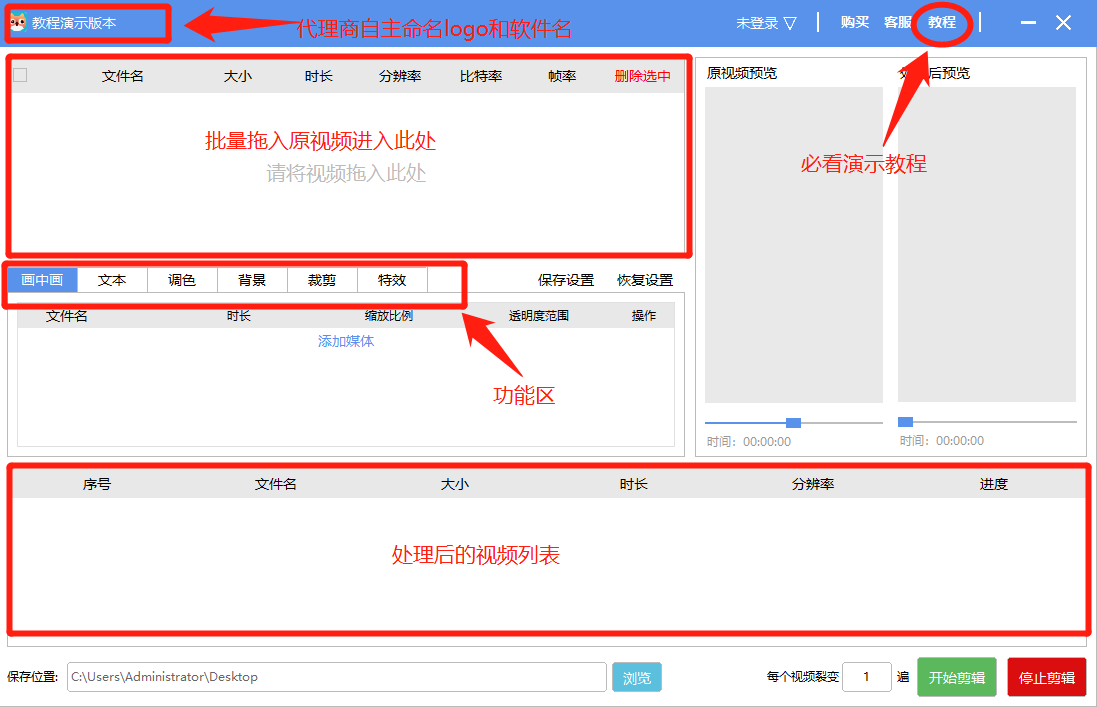Image resolution: width=1097 pixels, height=707 pixels.
Task: Click 删除选中 to delete selected videos
Action: click(642, 76)
